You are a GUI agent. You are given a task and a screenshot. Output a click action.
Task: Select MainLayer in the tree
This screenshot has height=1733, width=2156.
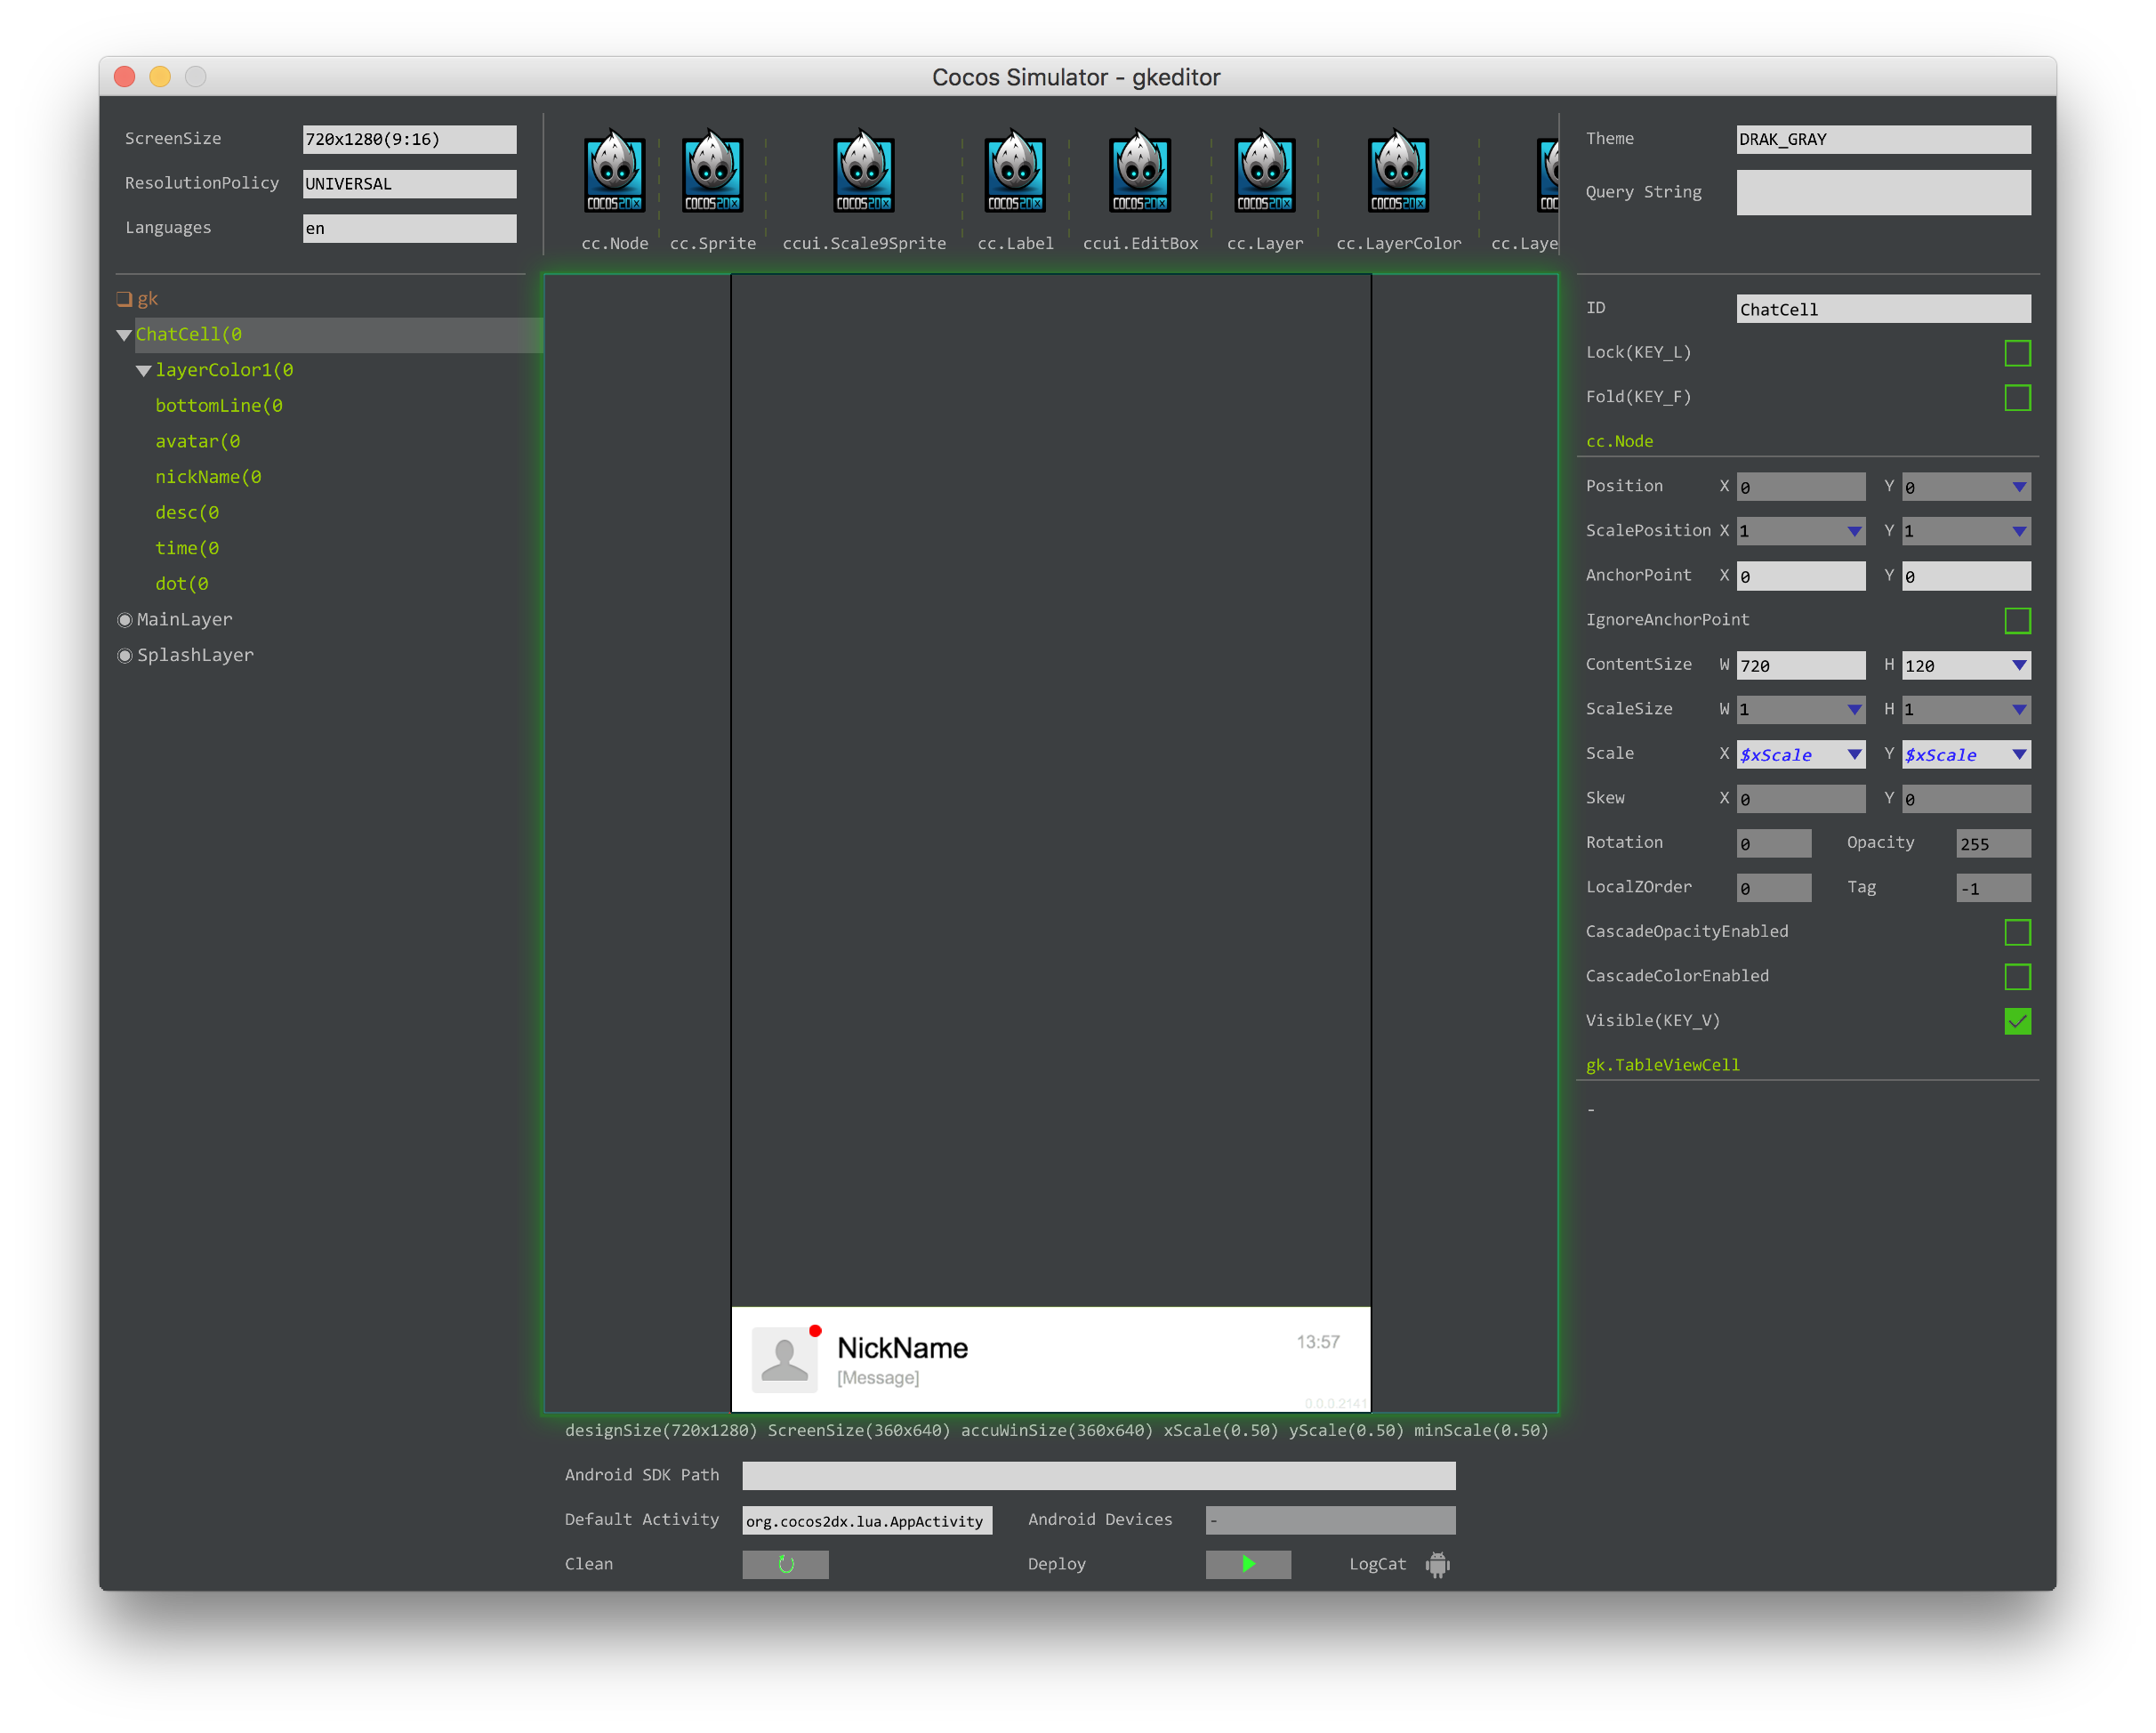184,620
